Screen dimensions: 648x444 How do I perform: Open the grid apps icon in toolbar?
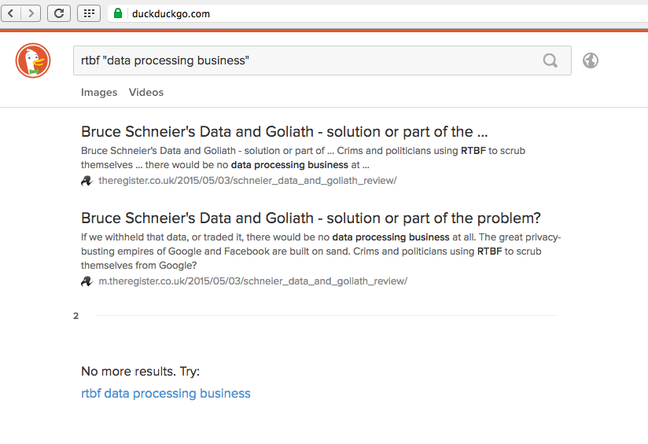click(89, 13)
